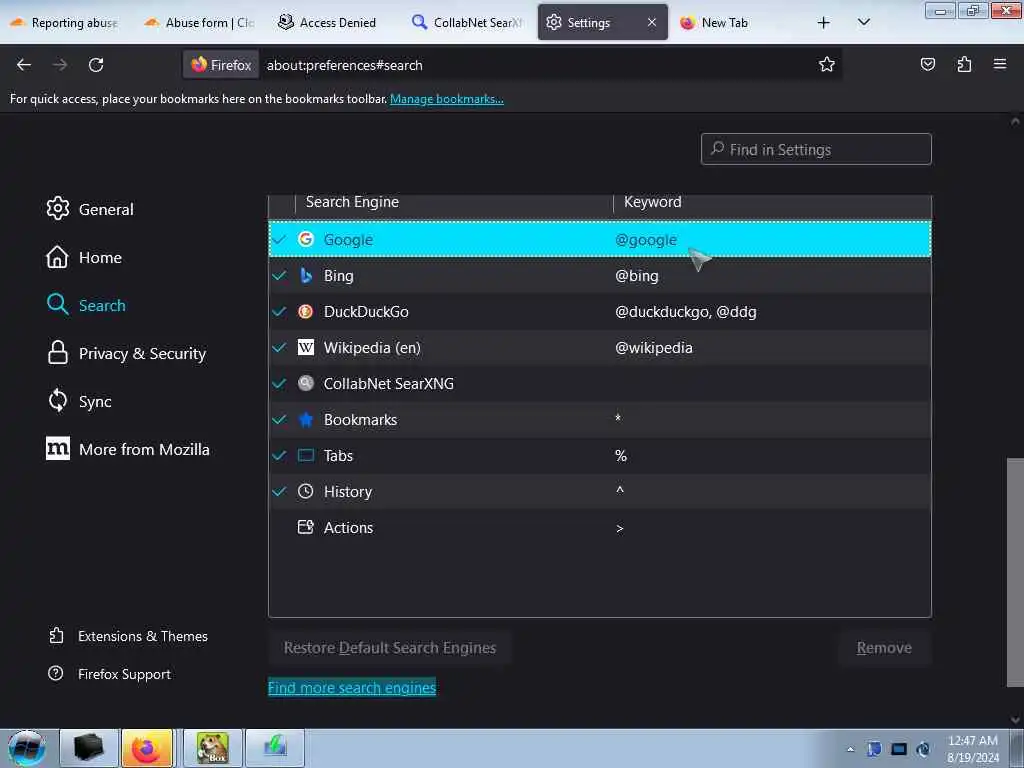The width and height of the screenshot is (1024, 768).
Task: Click the Find in Settings search box
Action: click(816, 150)
